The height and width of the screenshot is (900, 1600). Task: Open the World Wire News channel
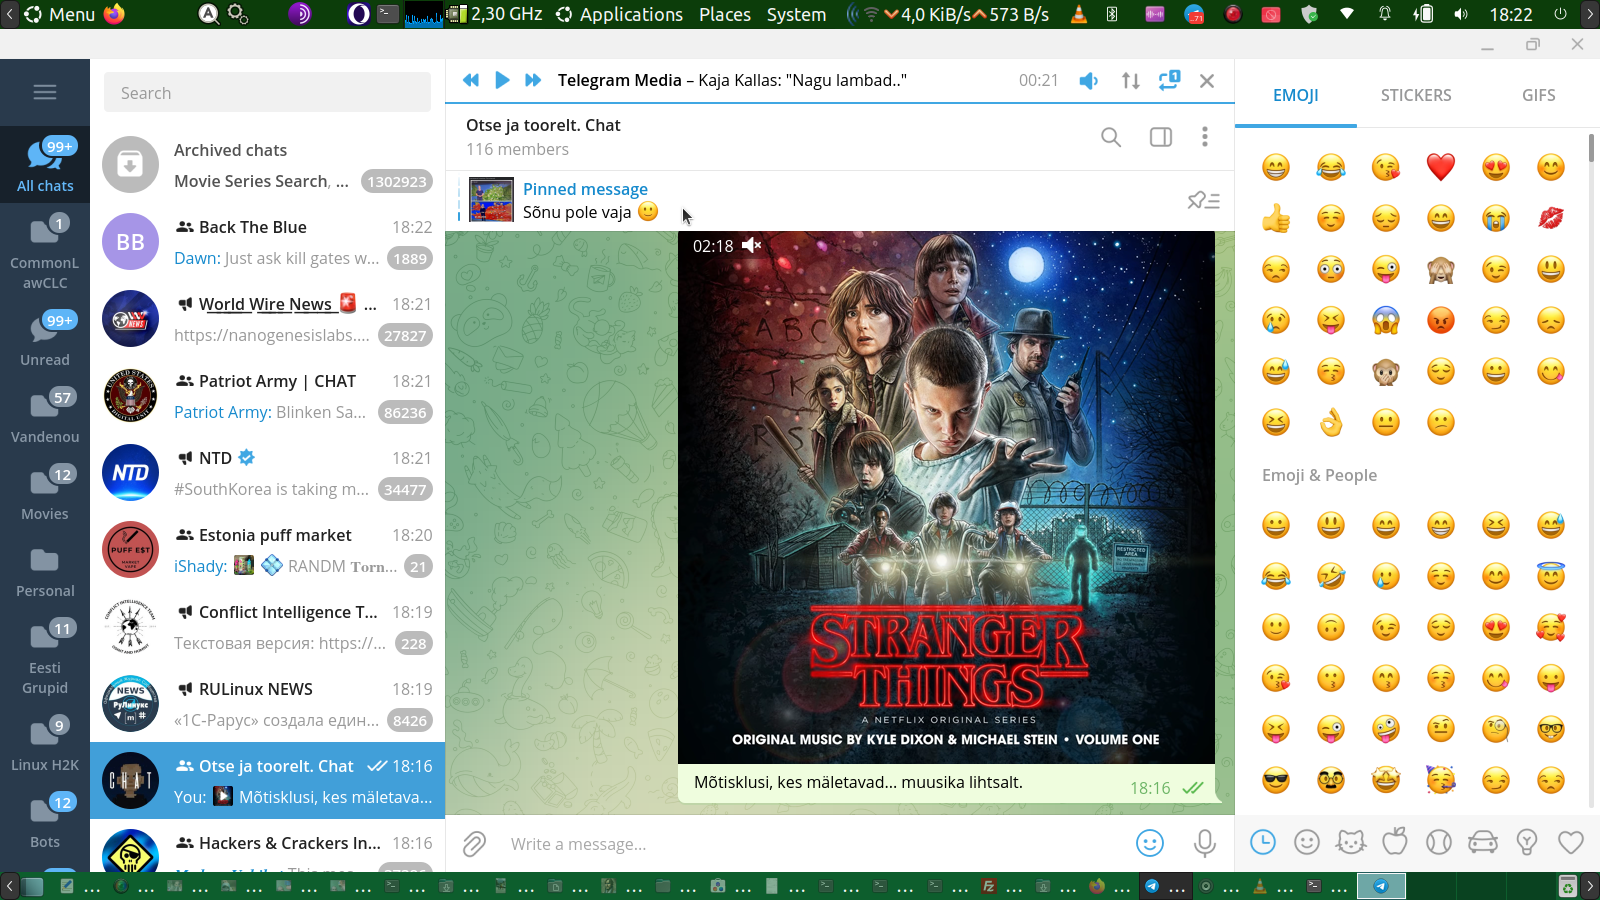(267, 319)
